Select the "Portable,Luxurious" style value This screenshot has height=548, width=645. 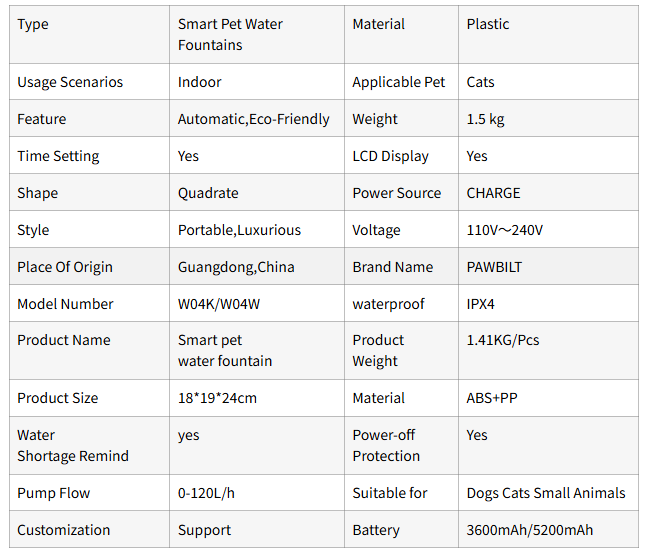239,230
